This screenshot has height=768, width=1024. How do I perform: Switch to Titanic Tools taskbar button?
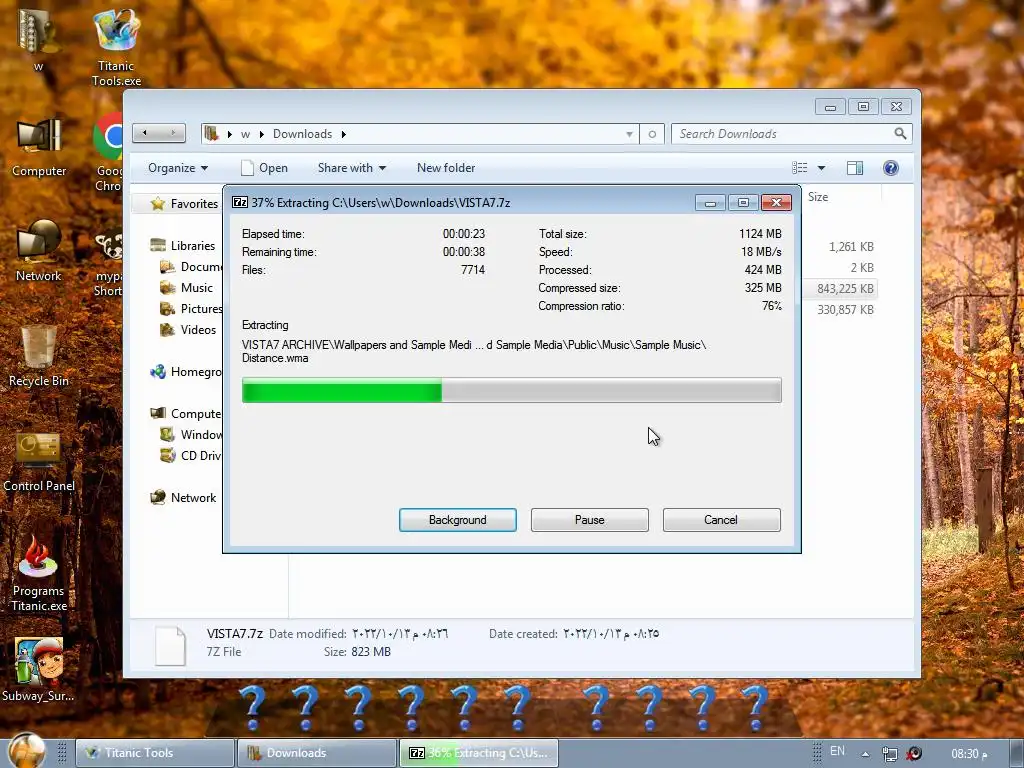point(155,753)
